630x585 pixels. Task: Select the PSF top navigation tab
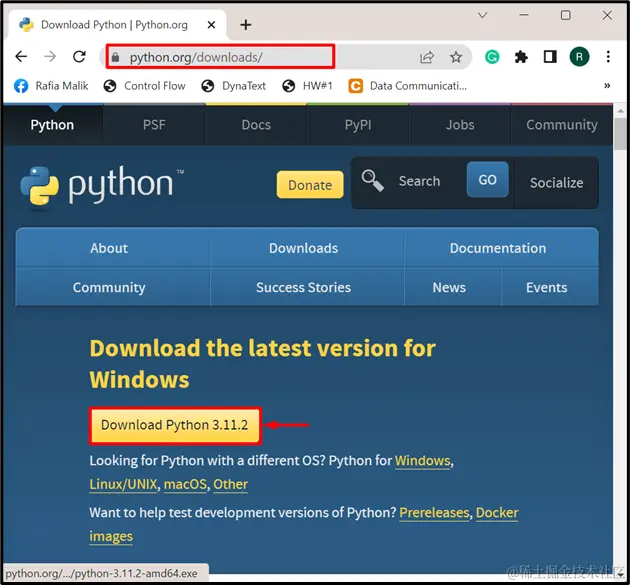point(154,125)
